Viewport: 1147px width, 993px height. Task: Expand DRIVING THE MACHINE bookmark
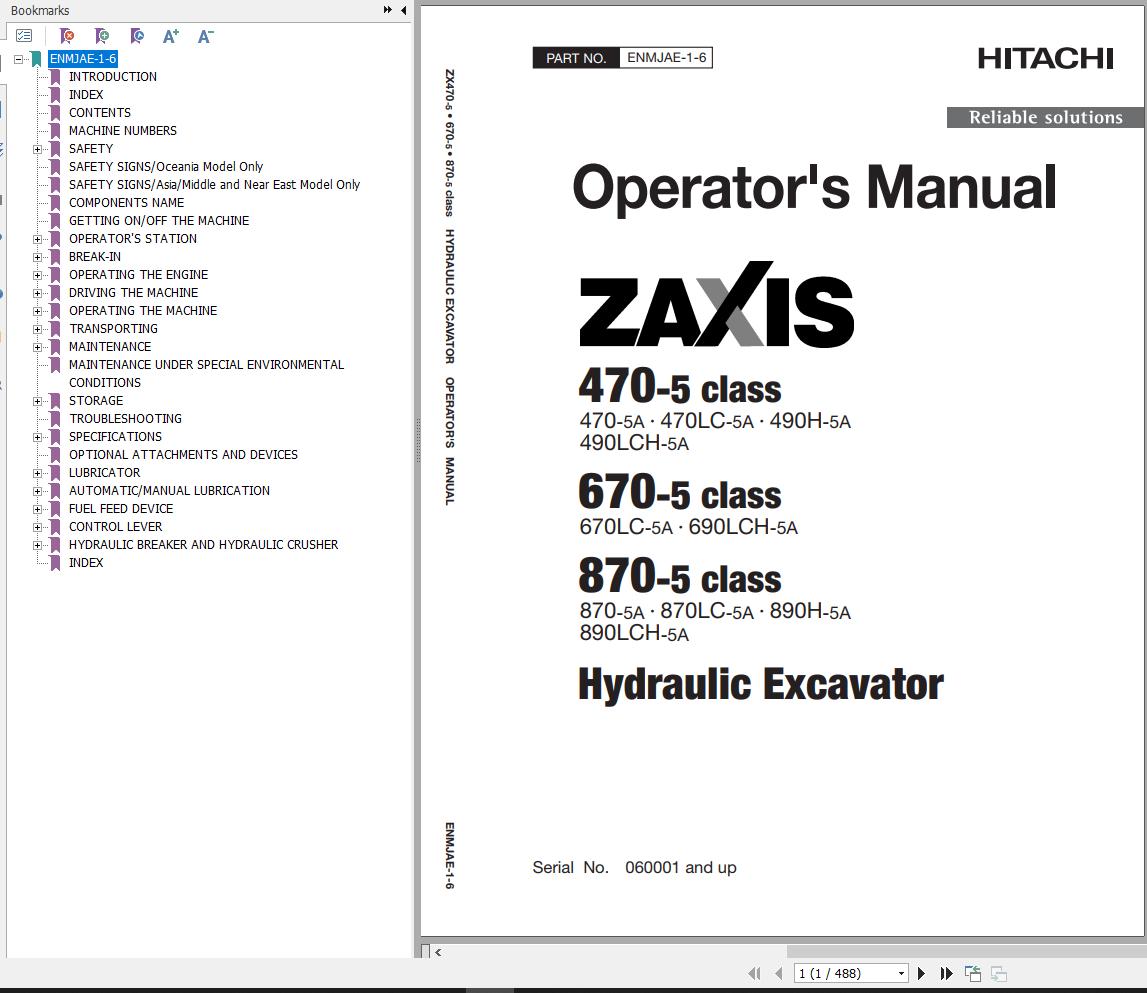coord(37,293)
